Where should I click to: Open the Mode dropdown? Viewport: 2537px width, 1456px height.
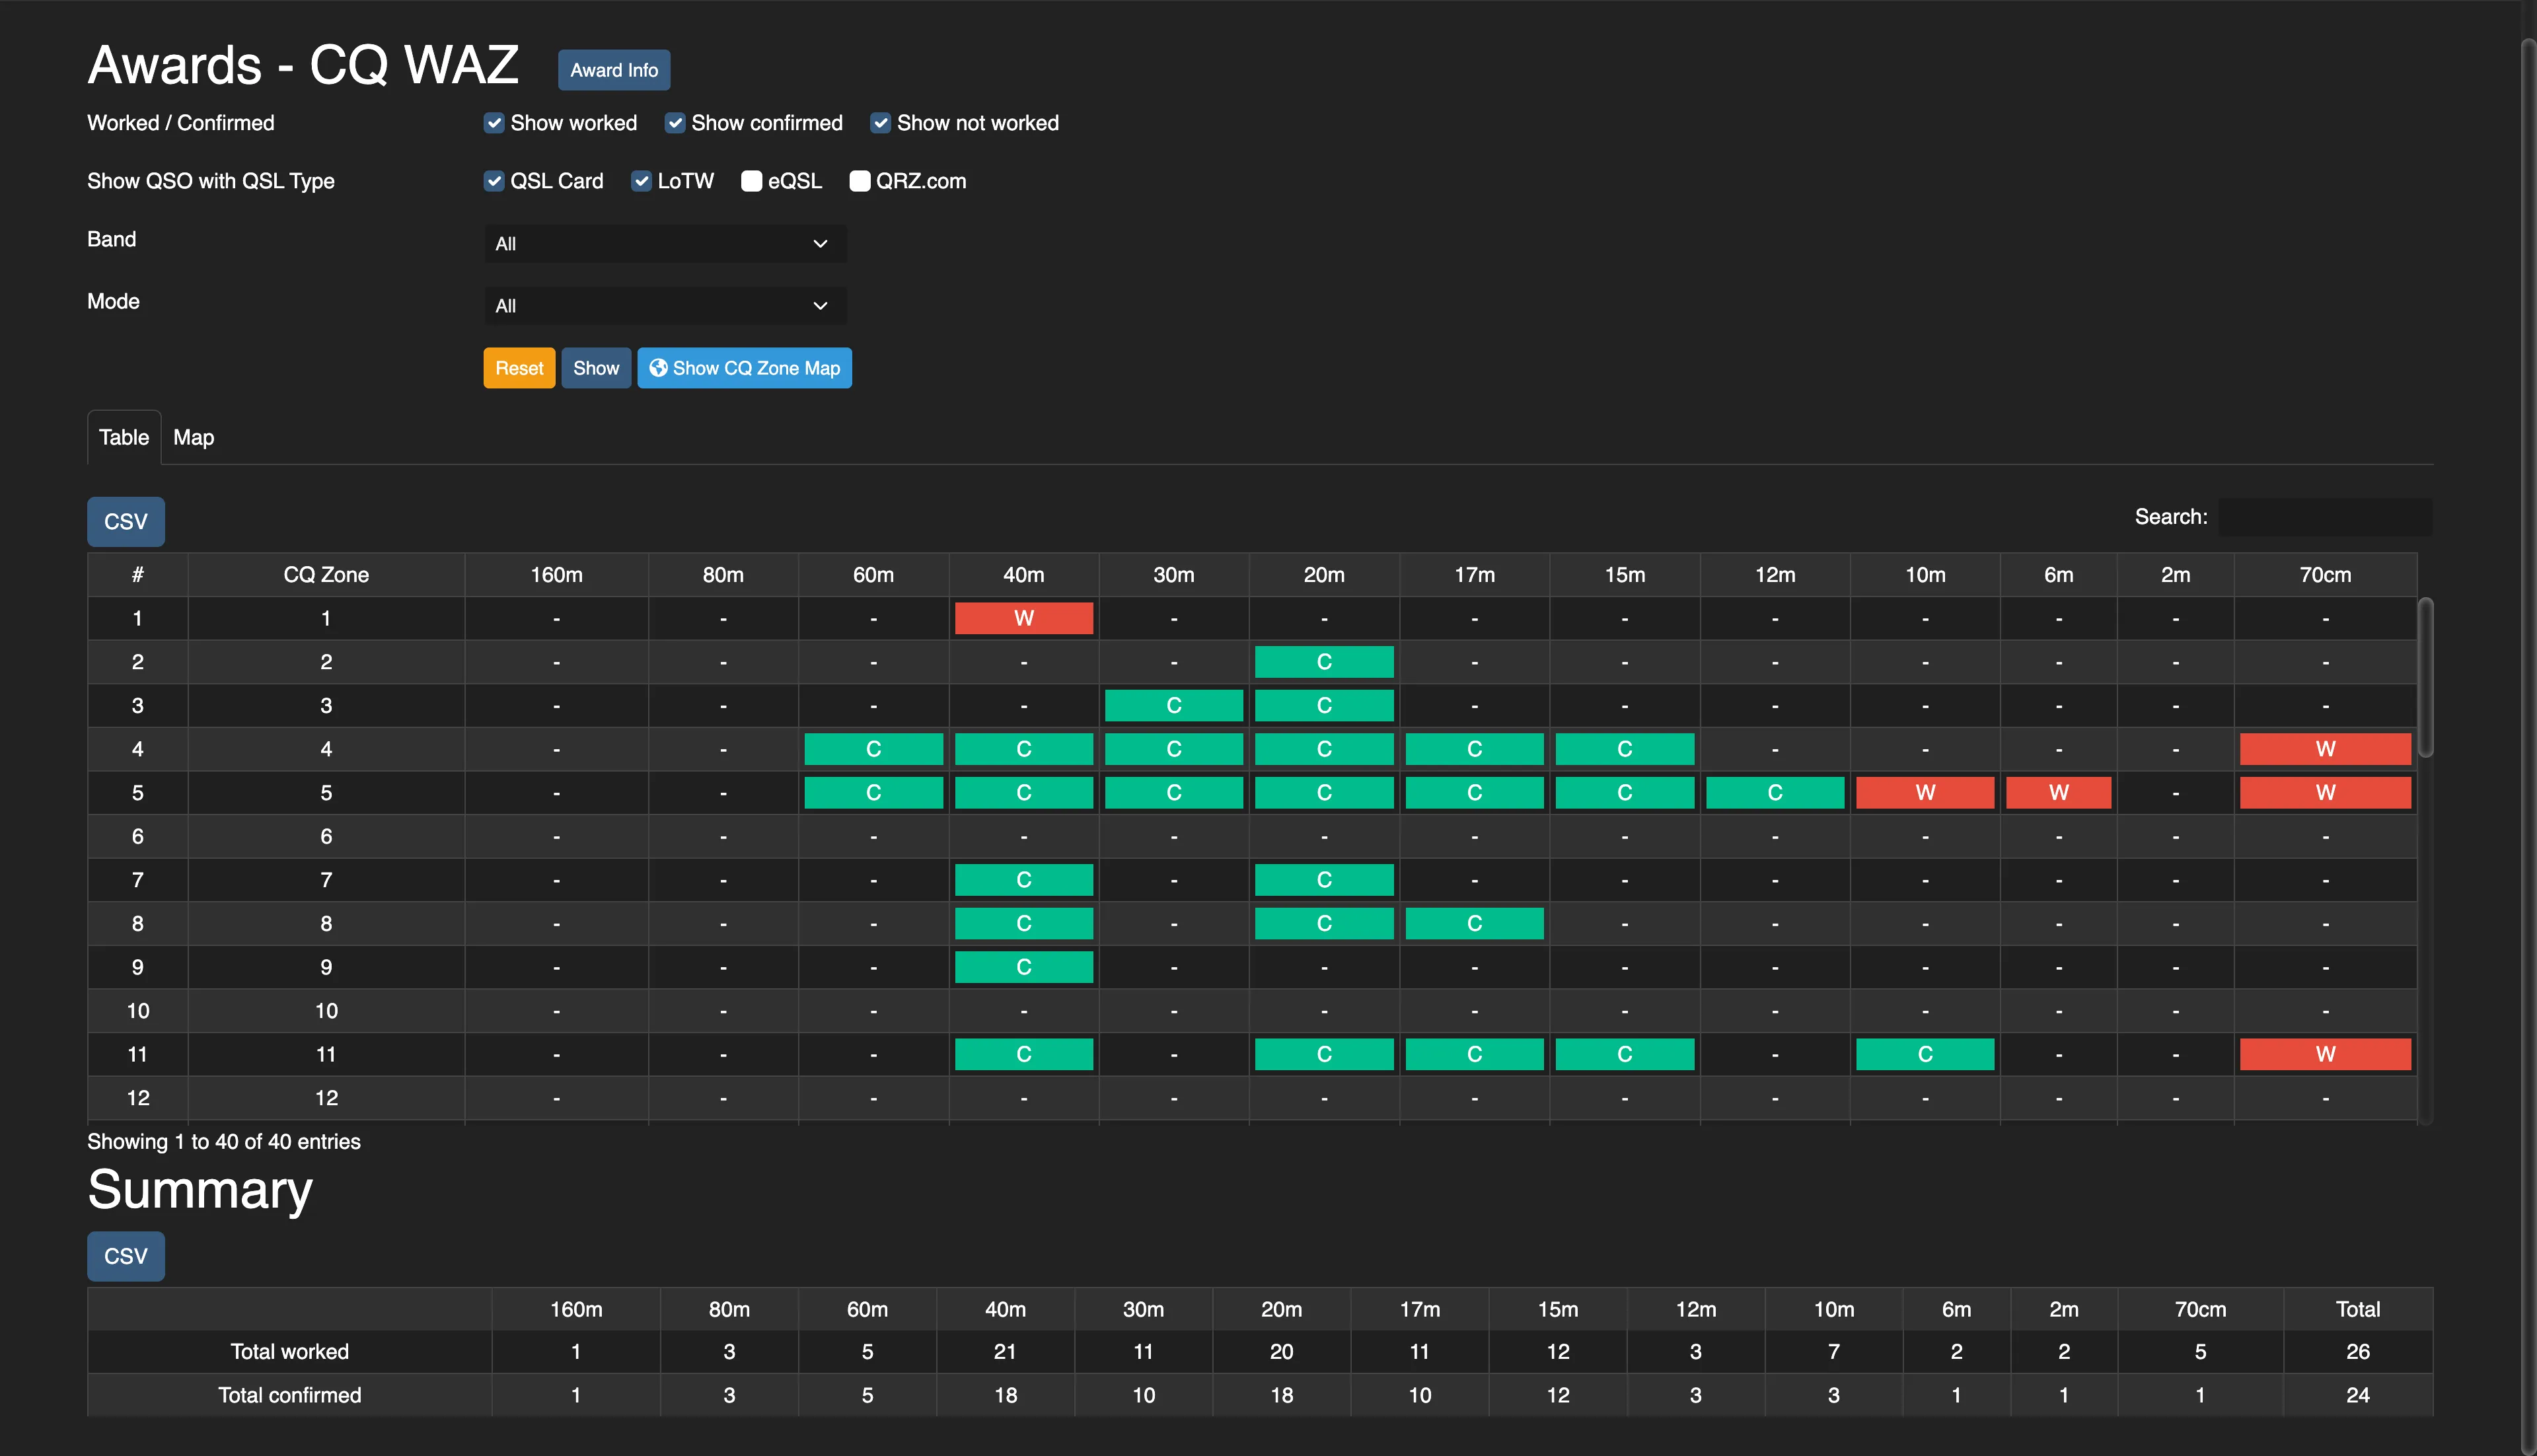(x=665, y=306)
